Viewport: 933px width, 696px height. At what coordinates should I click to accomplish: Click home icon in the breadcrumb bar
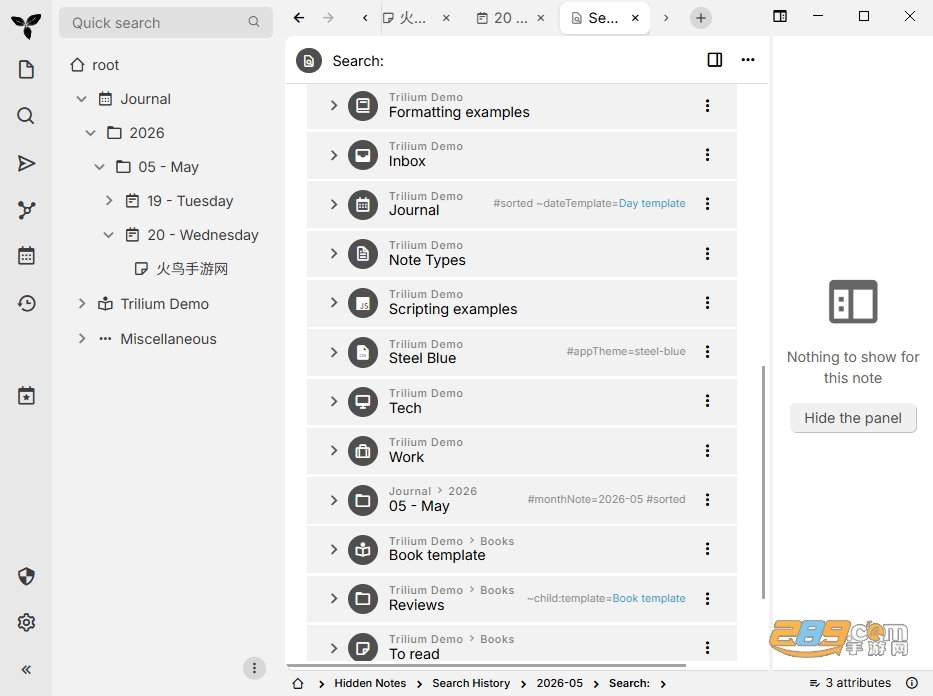tap(298, 684)
